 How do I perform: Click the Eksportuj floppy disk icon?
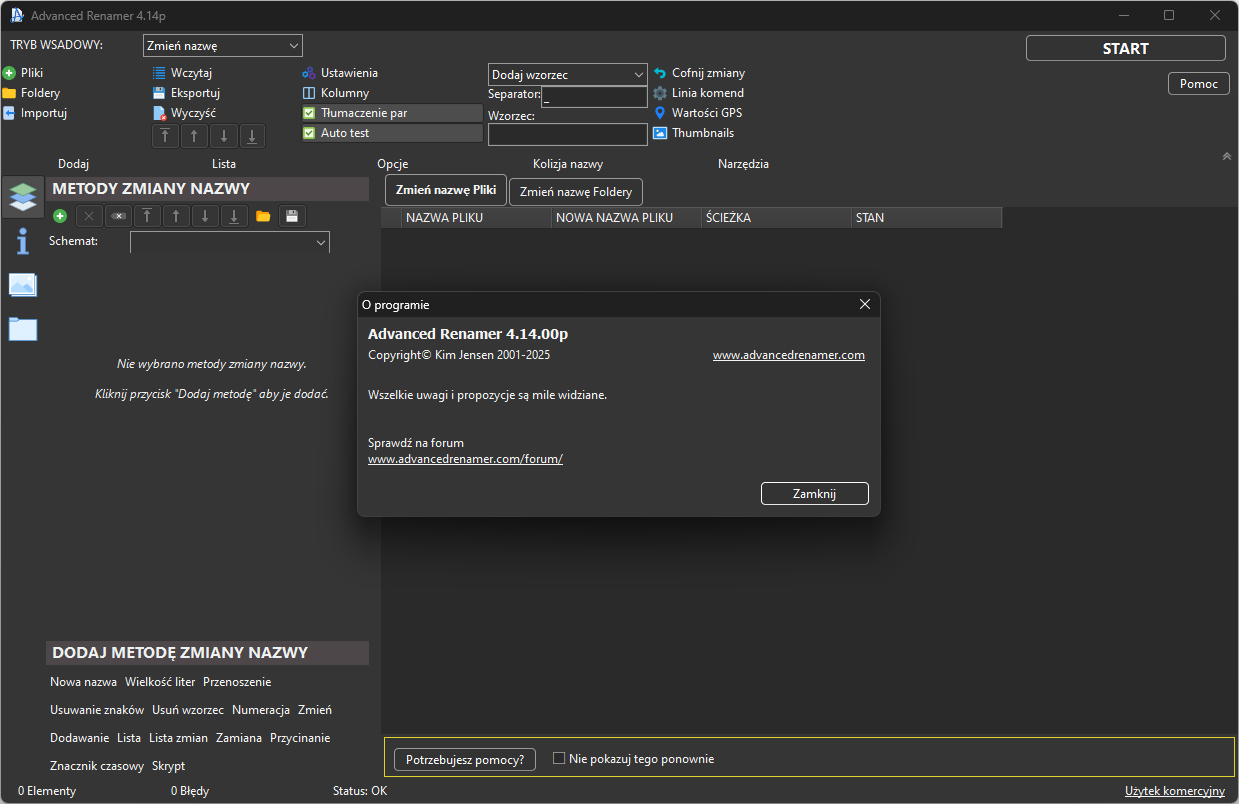(159, 93)
